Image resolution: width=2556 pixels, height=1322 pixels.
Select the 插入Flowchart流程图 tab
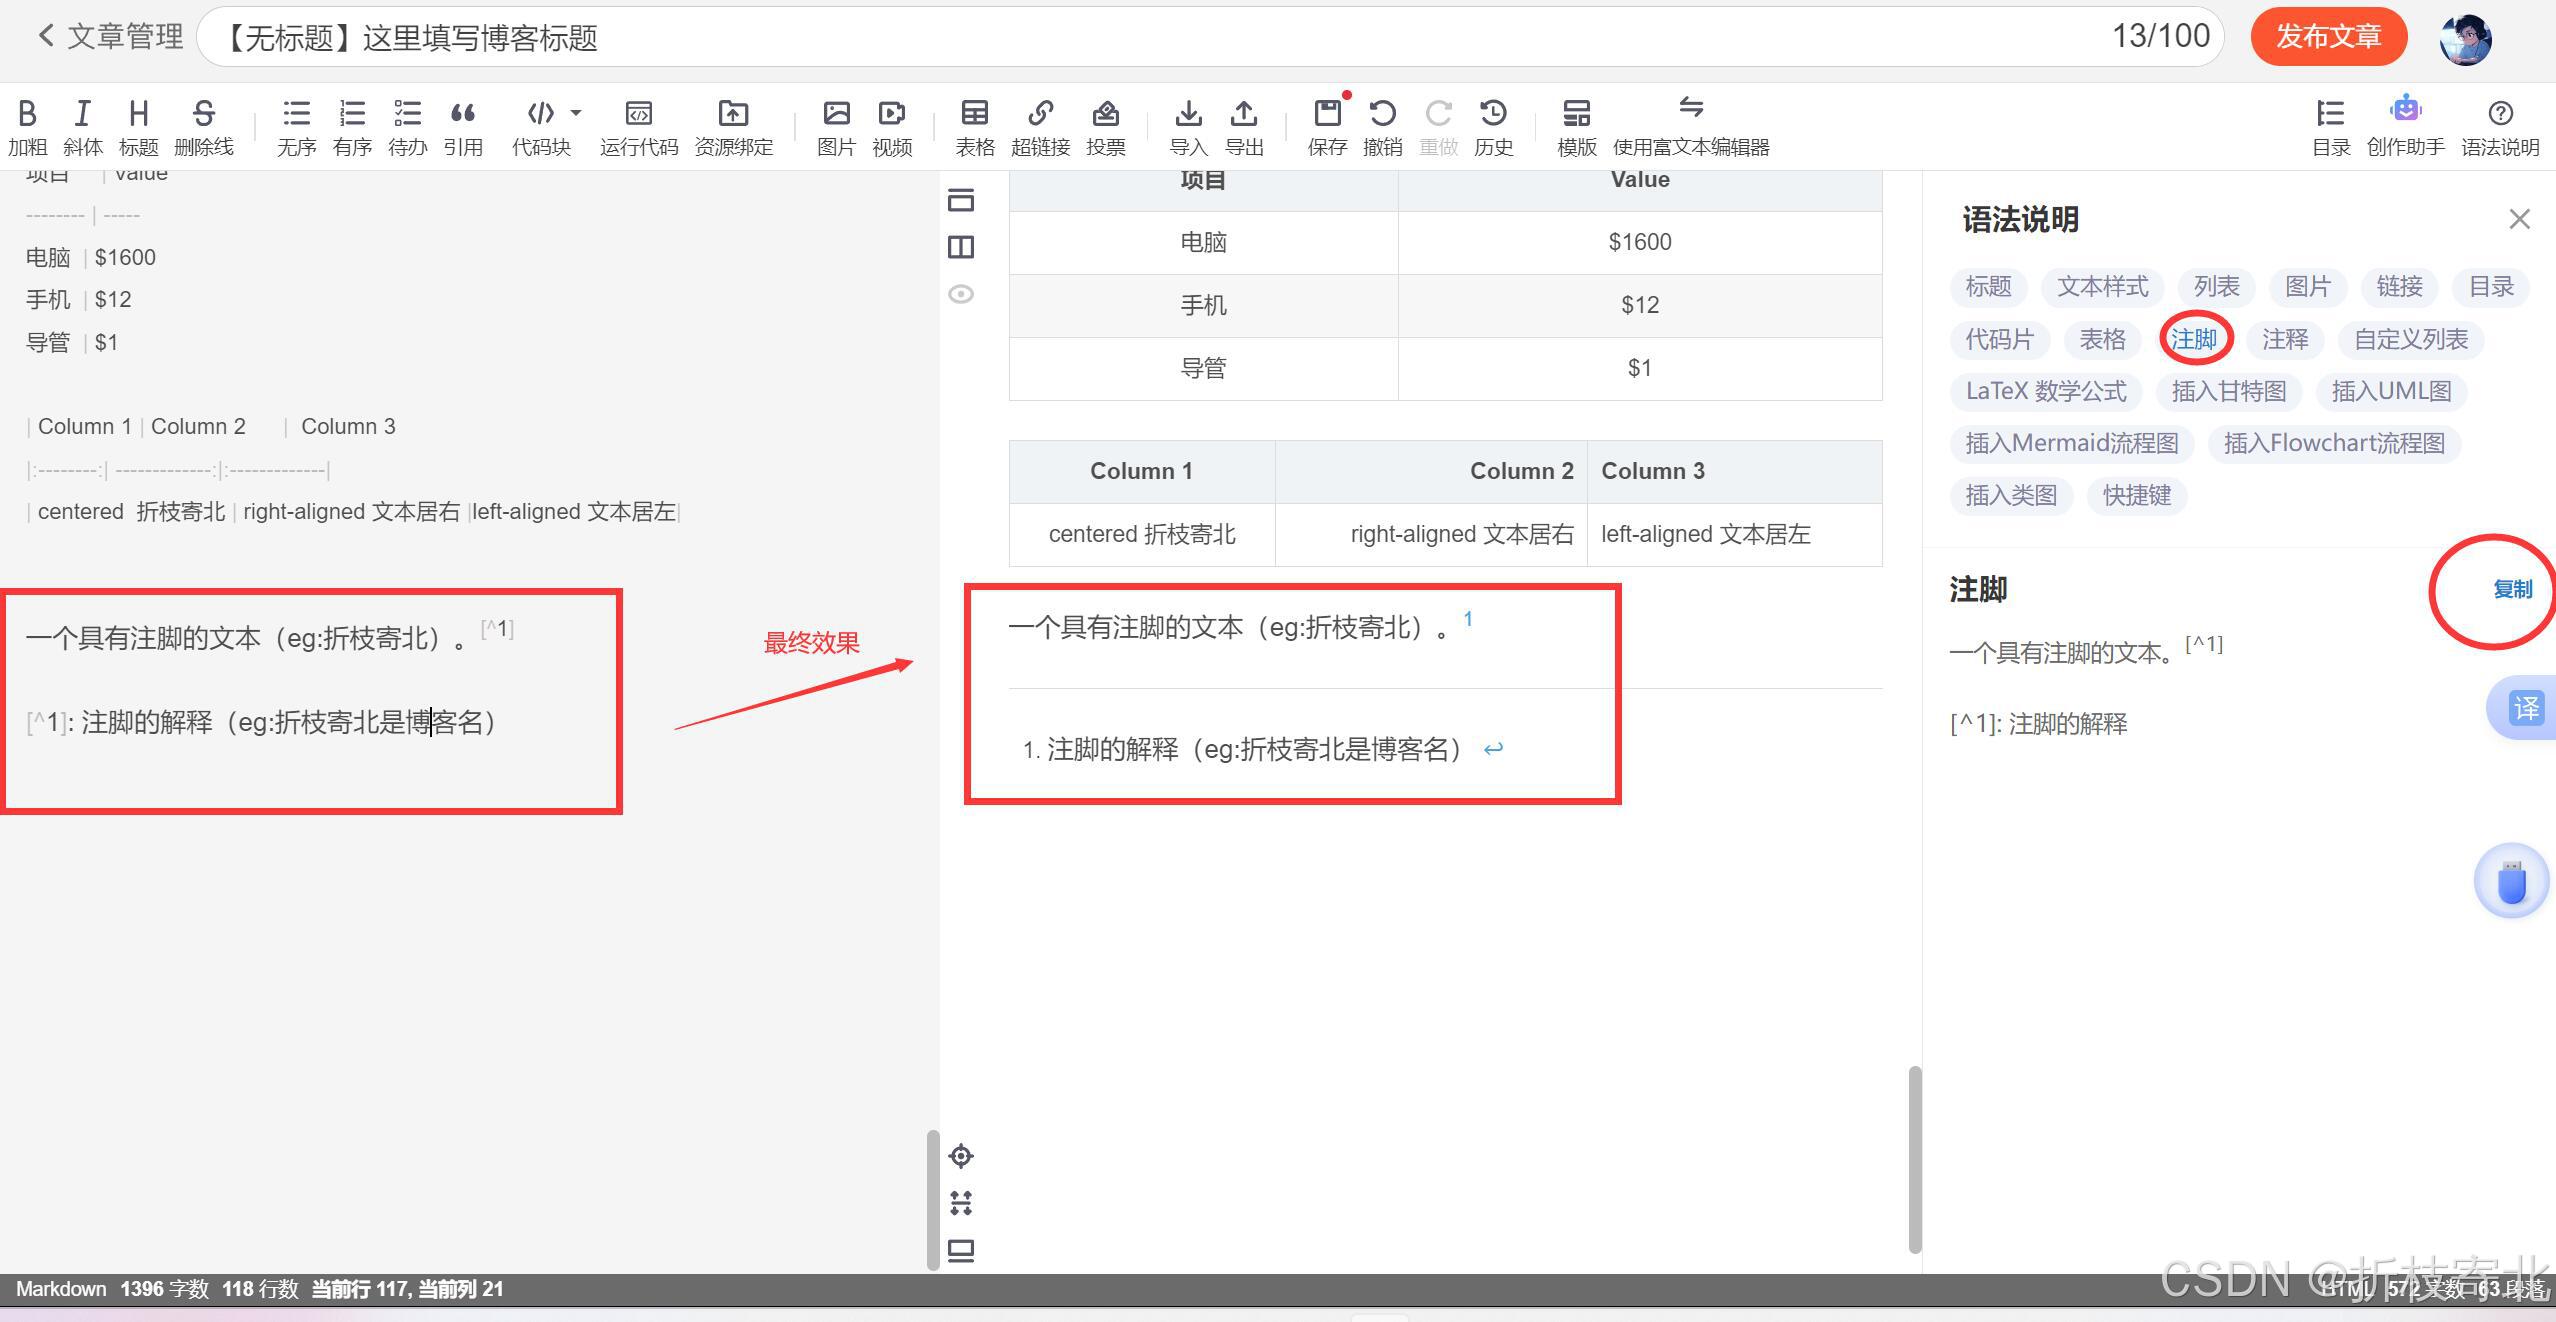click(x=2334, y=443)
